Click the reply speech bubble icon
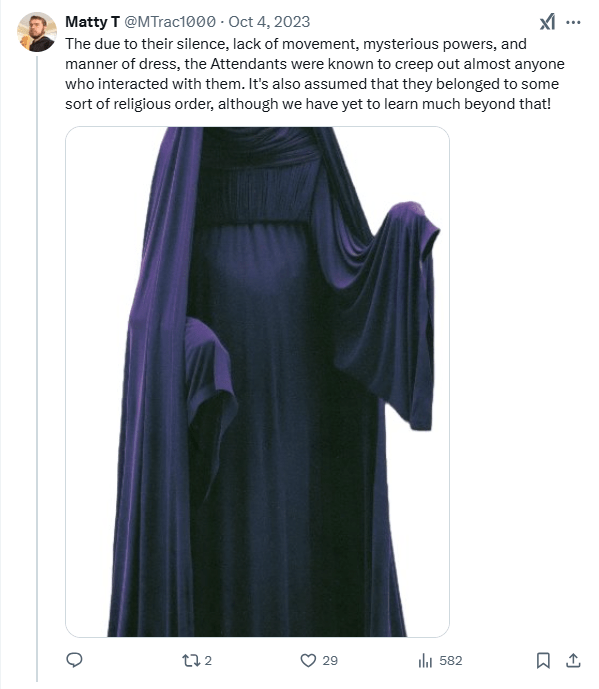This screenshot has height=689, width=599. [74, 660]
